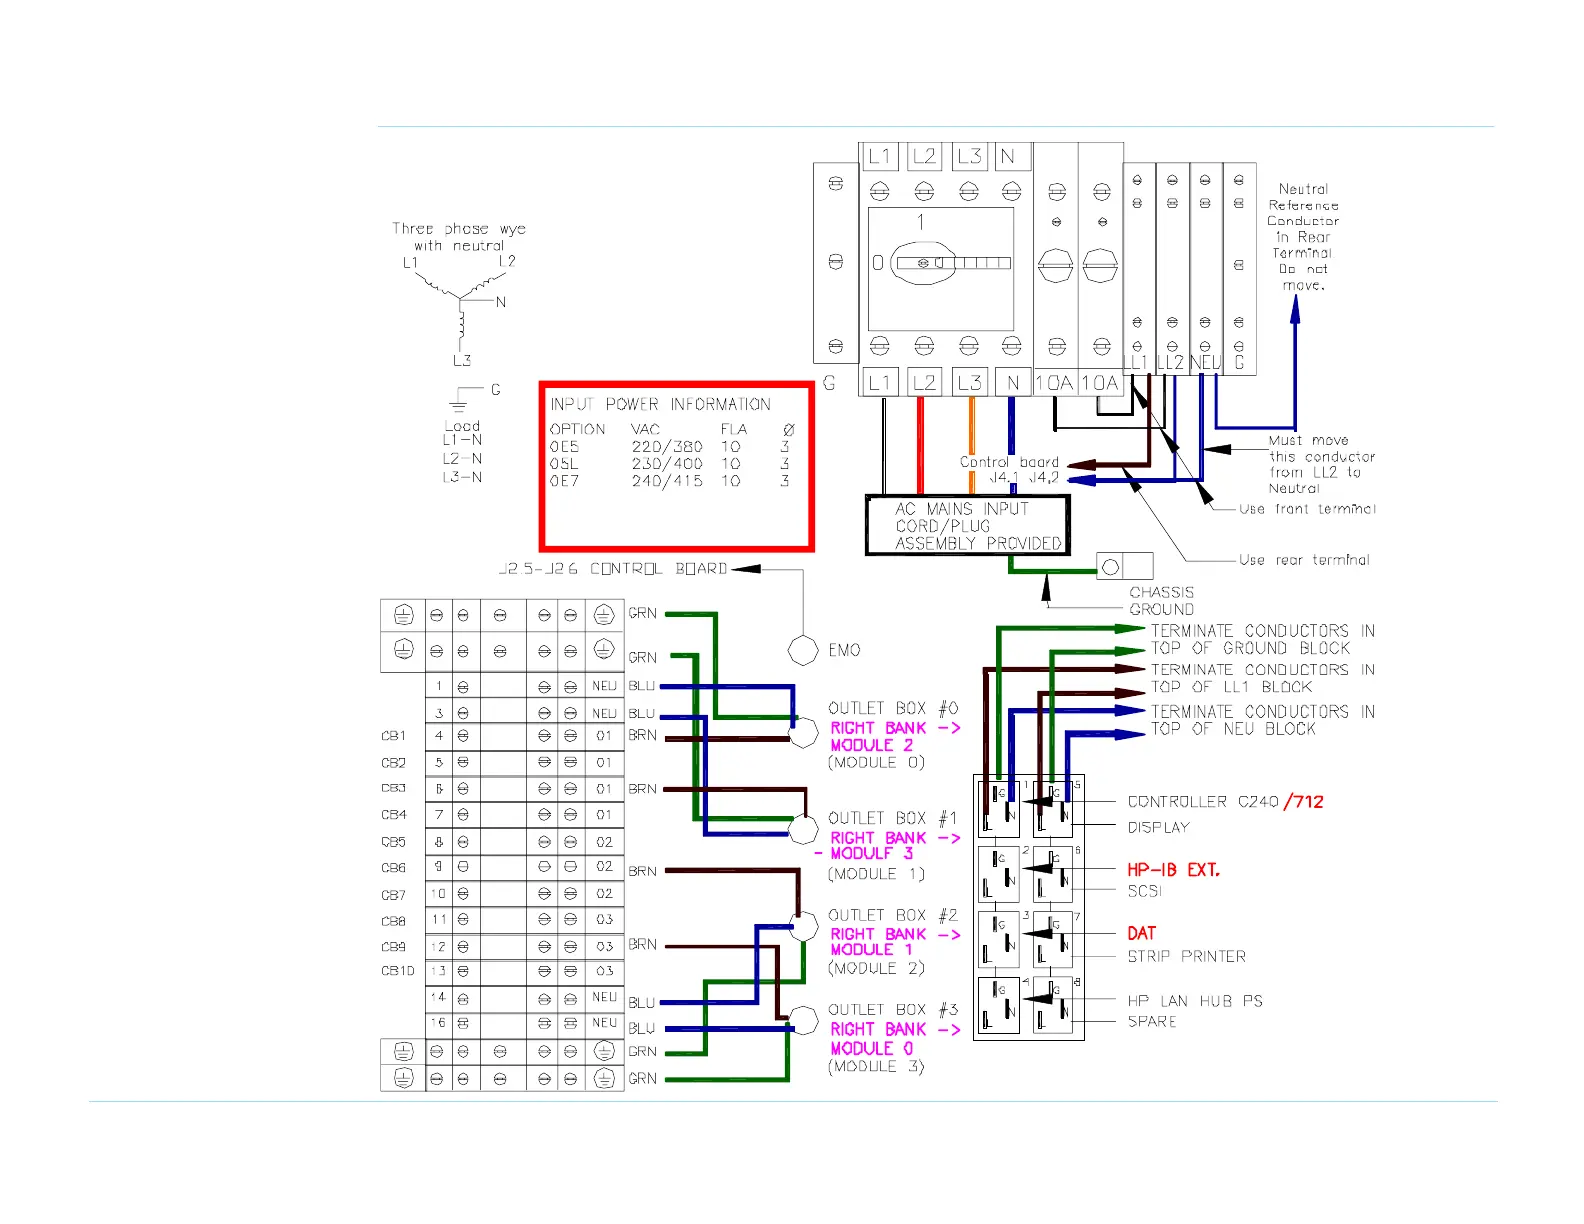Select outlet receptacle number 7
The height and width of the screenshot is (1224, 1584).
[1053, 938]
